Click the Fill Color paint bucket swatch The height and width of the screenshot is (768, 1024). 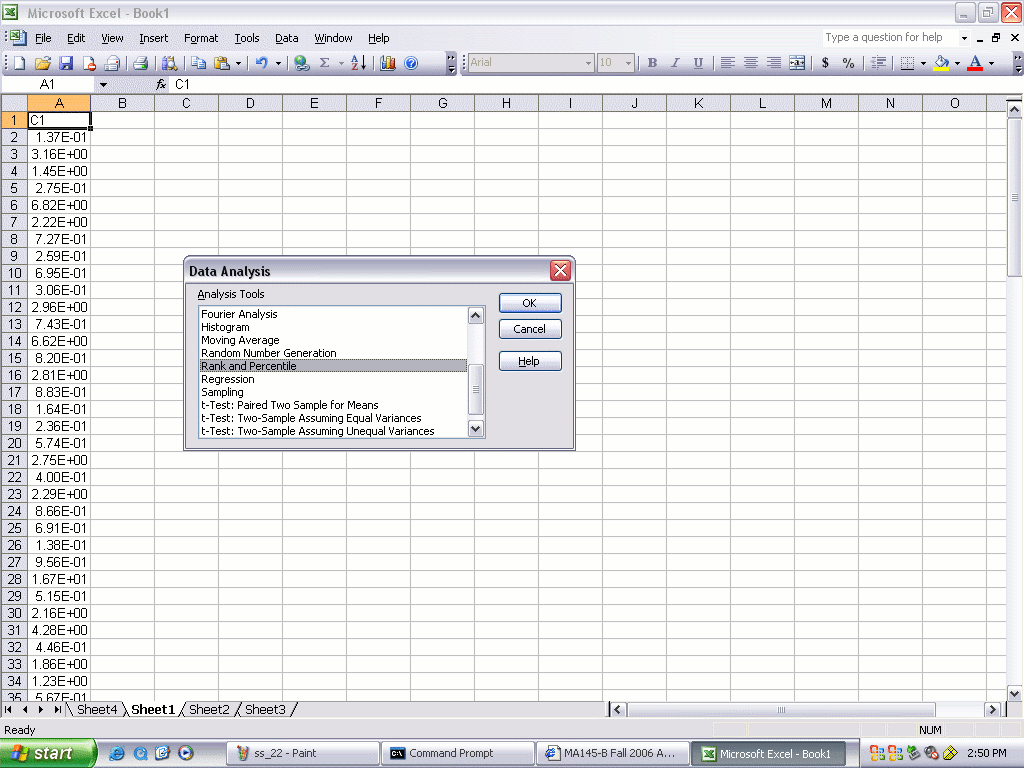point(941,63)
